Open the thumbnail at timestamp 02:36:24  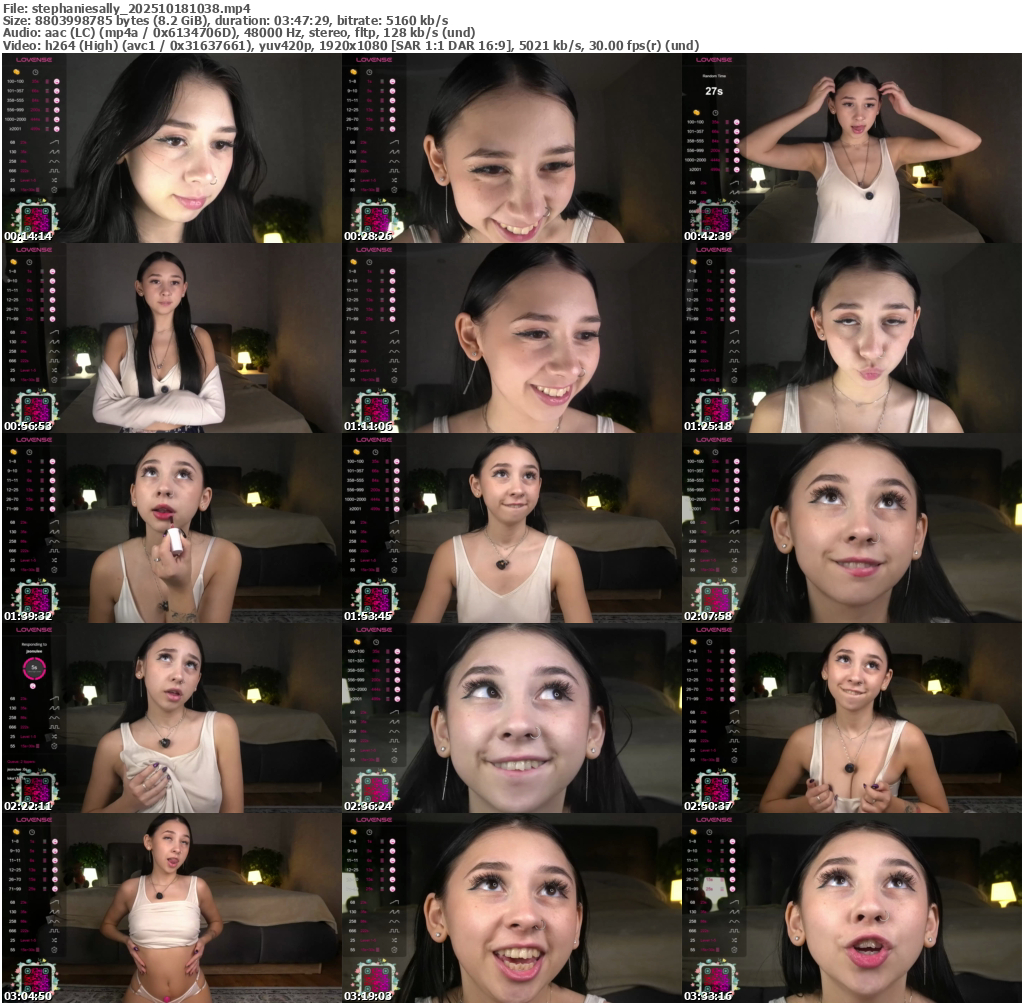coord(511,718)
